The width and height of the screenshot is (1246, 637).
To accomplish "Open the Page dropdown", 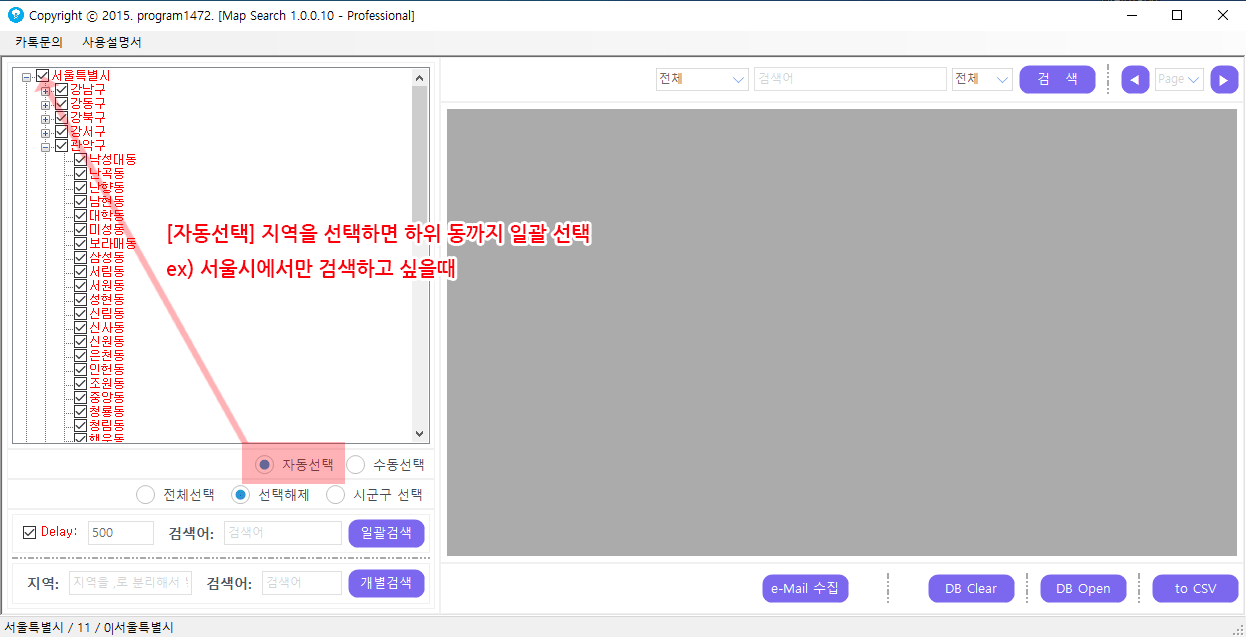I will [x=1179, y=80].
